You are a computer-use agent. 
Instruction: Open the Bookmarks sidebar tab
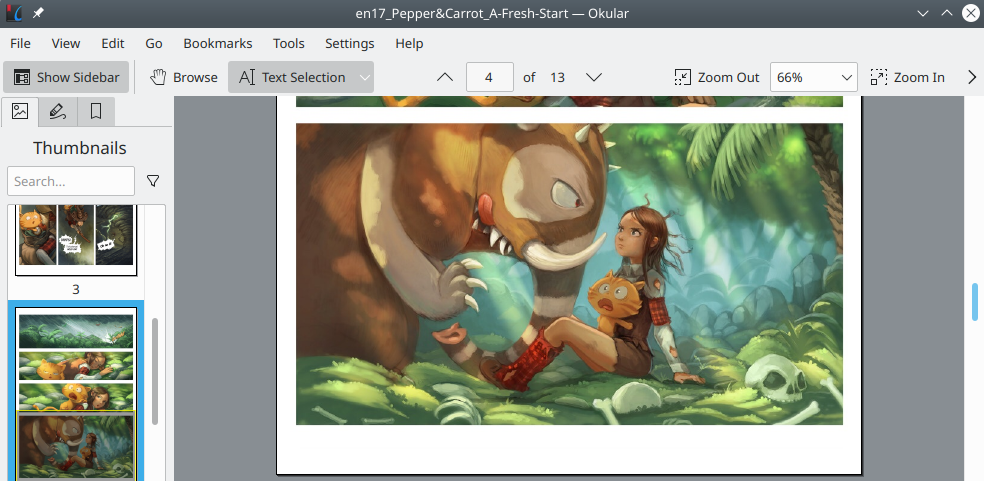pyautogui.click(x=96, y=111)
